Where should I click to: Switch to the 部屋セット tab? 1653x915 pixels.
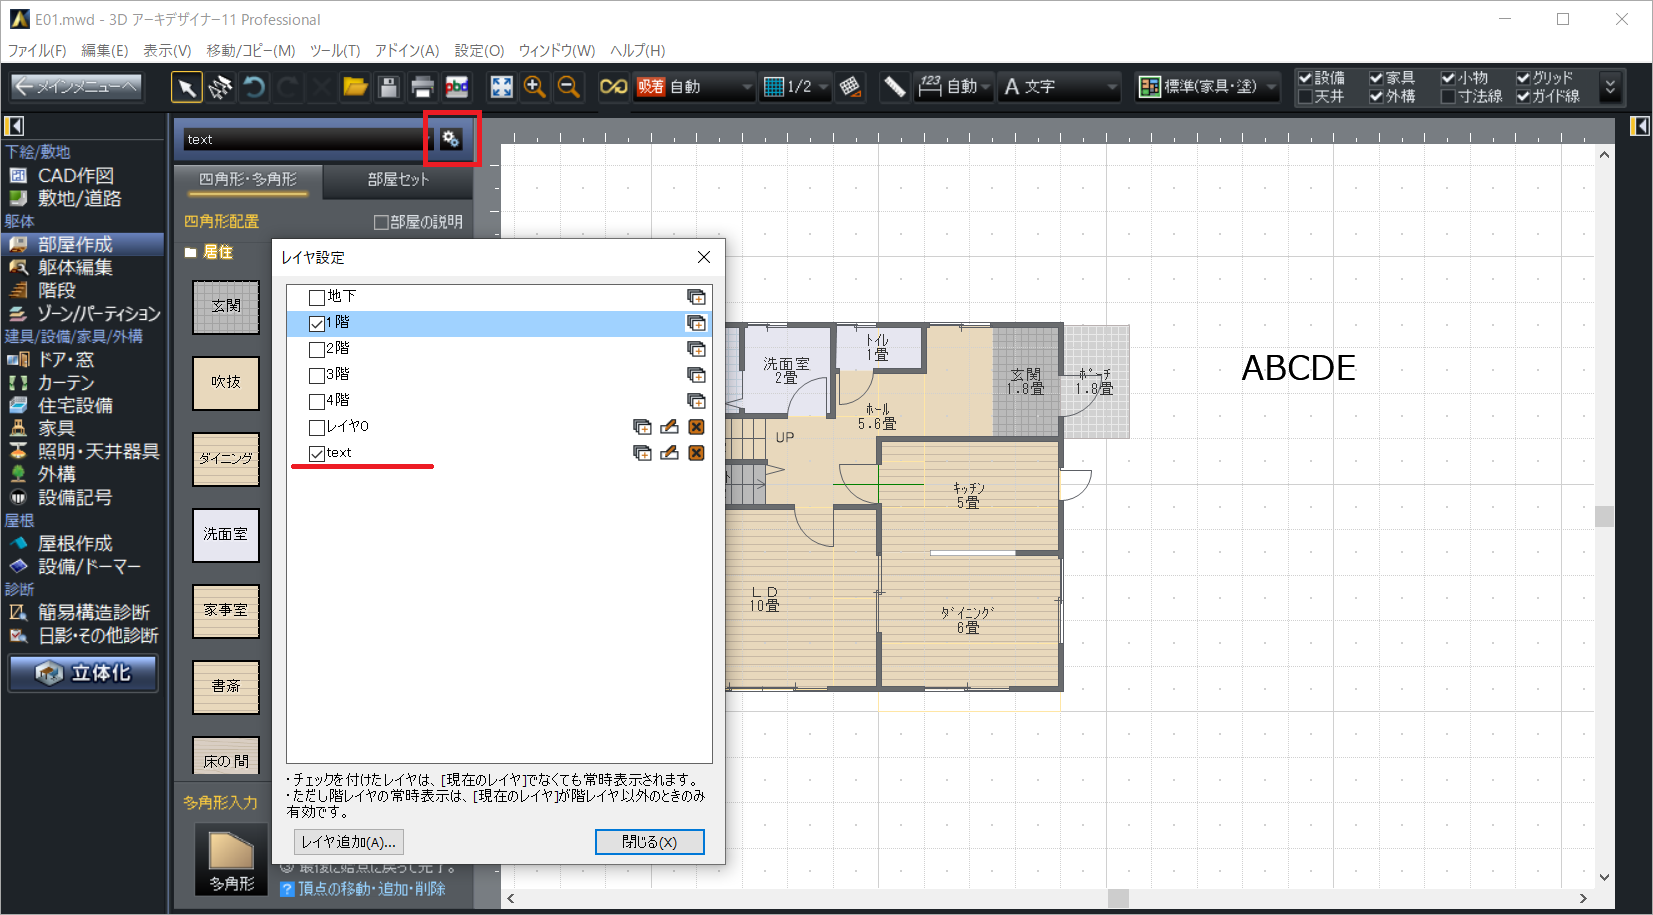point(397,179)
